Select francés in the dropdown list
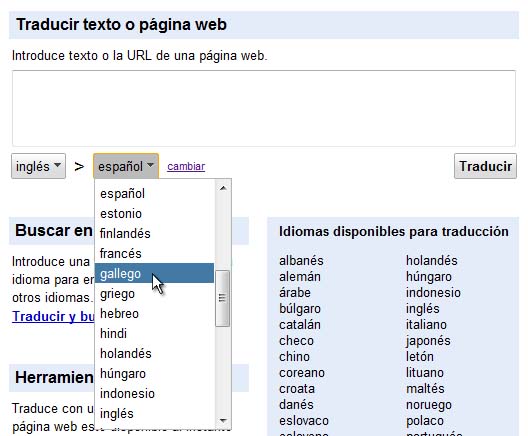This screenshot has width=528, height=436. click(154, 253)
